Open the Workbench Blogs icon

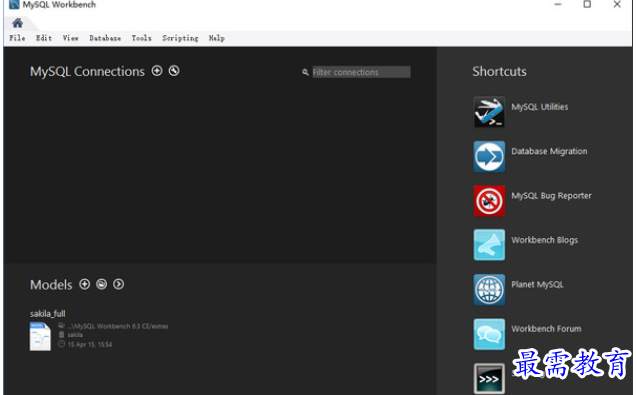(489, 245)
